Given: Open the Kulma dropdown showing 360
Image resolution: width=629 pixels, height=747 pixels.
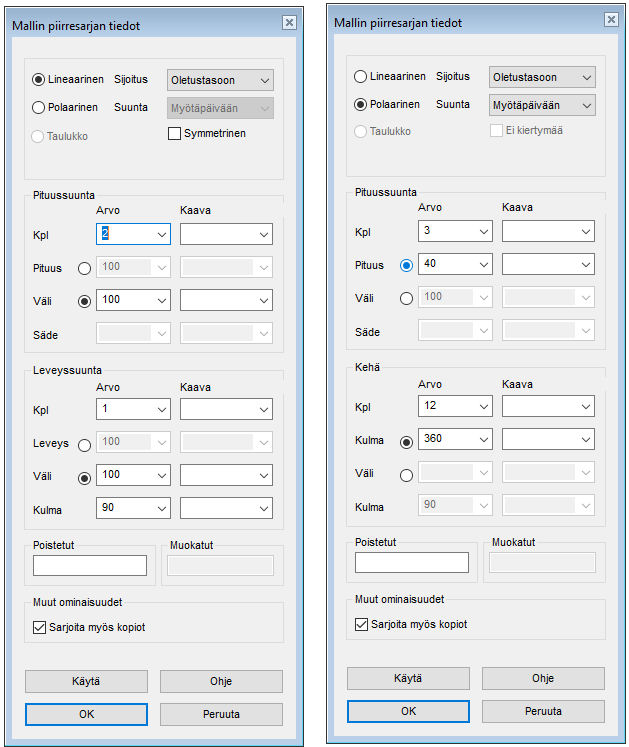Looking at the screenshot, I should tap(484, 439).
